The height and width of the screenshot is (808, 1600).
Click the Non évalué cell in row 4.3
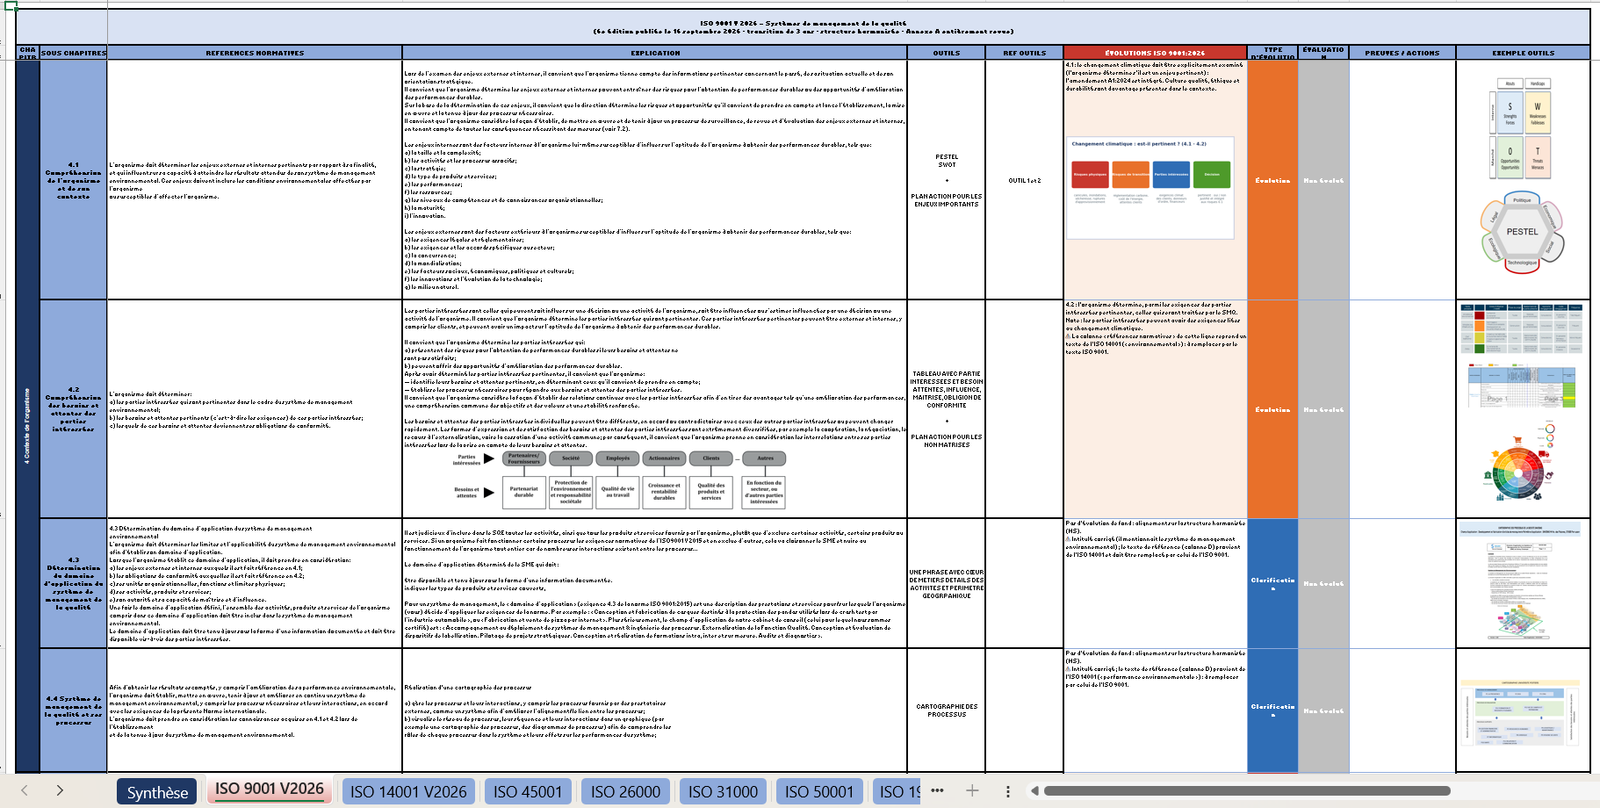(1324, 583)
